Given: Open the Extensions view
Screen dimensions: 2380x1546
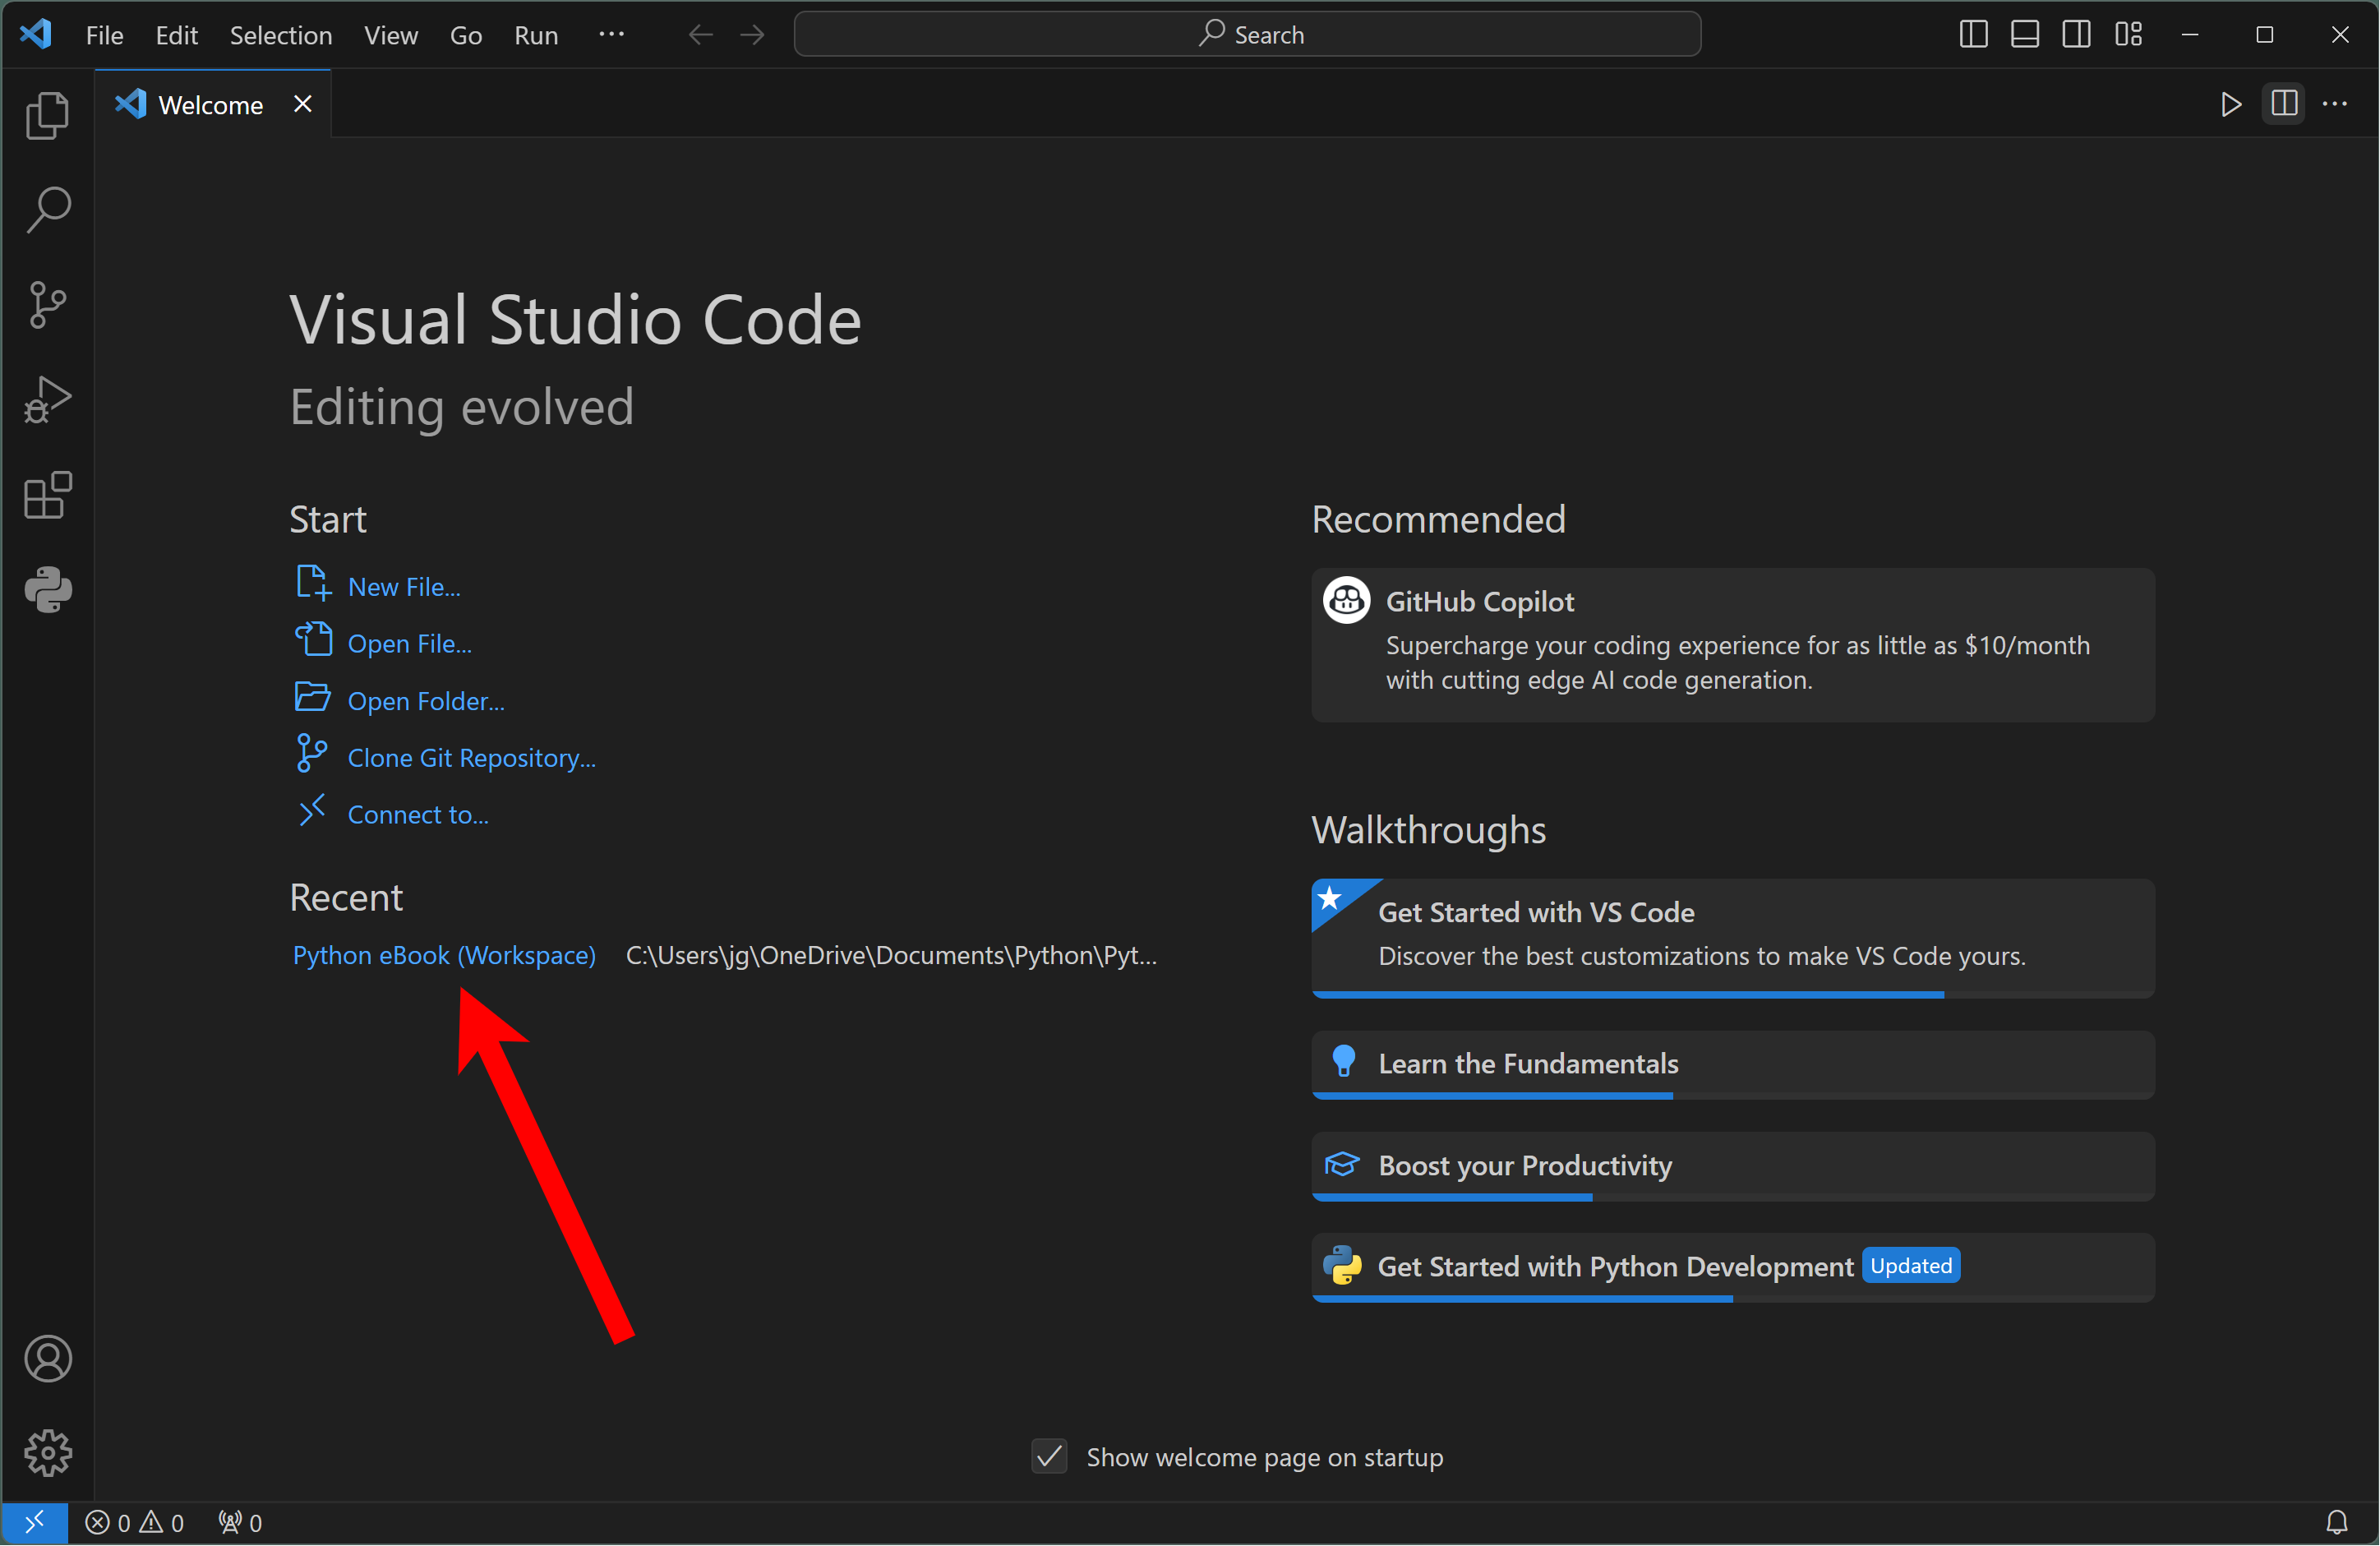Looking at the screenshot, I should coord(47,495).
